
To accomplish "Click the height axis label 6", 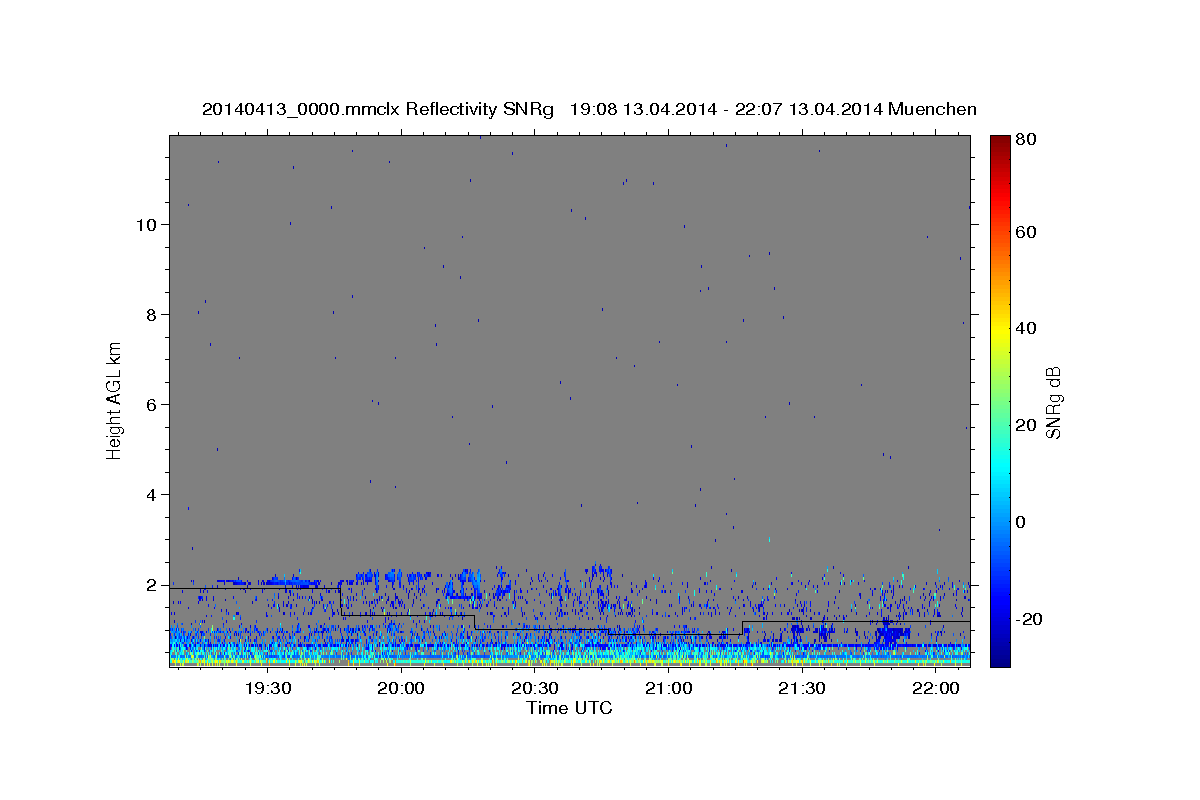I will coord(152,405).
